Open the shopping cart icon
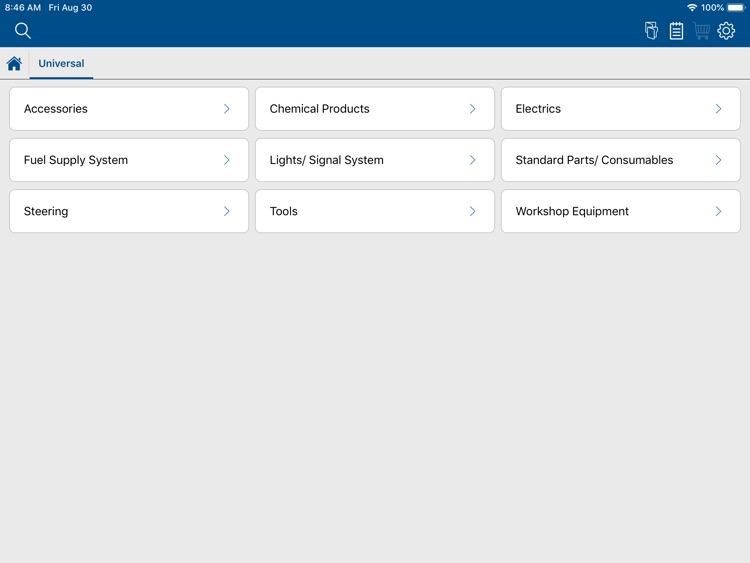Viewport: 750px width, 563px height. point(701,31)
